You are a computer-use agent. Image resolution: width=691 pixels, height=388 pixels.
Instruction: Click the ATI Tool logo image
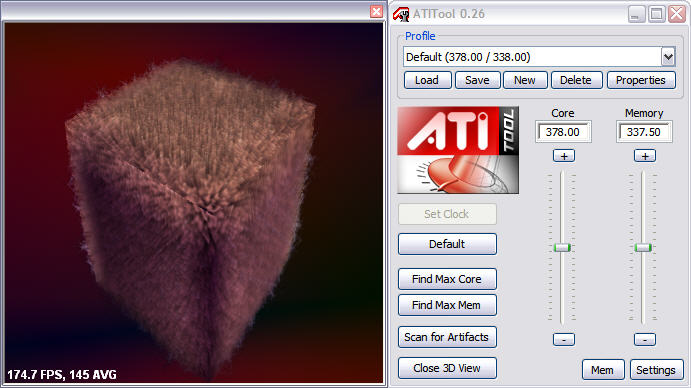click(458, 150)
